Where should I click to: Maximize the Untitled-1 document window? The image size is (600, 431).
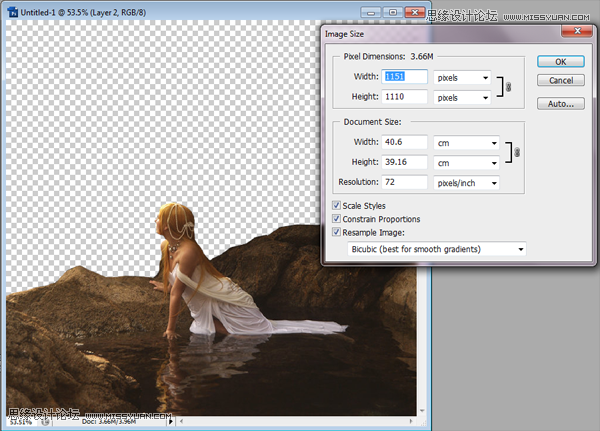point(393,13)
